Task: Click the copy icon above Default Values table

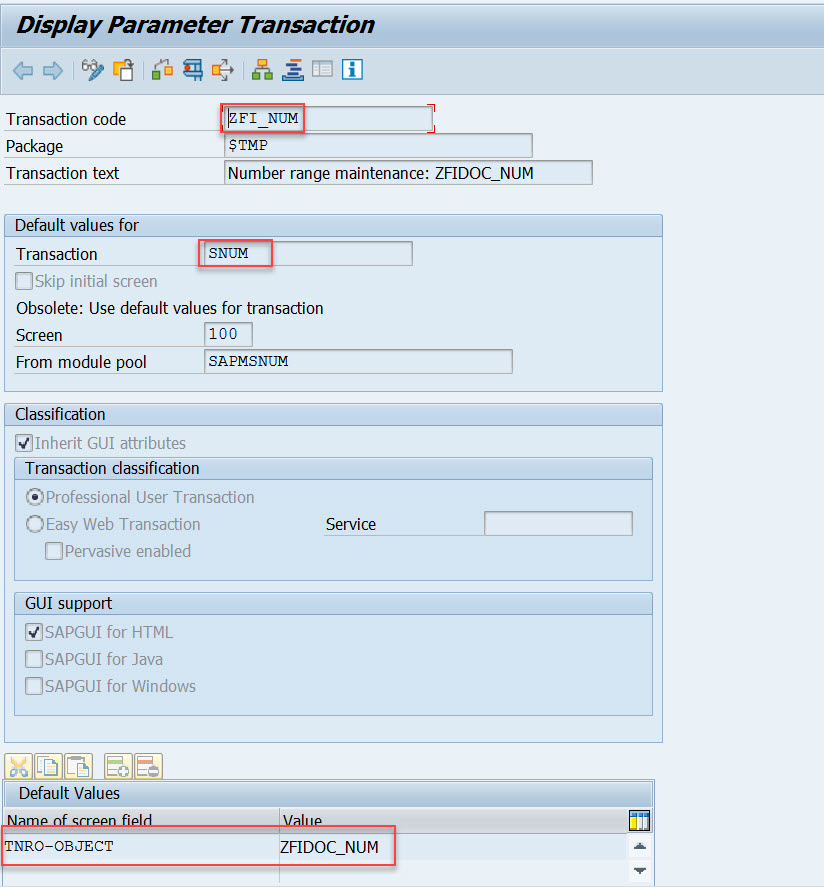Action: (x=48, y=766)
